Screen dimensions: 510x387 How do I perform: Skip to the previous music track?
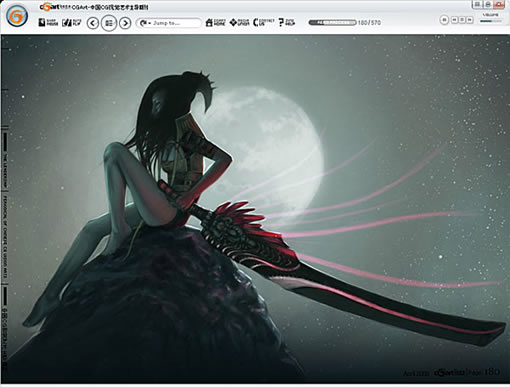click(455, 20)
